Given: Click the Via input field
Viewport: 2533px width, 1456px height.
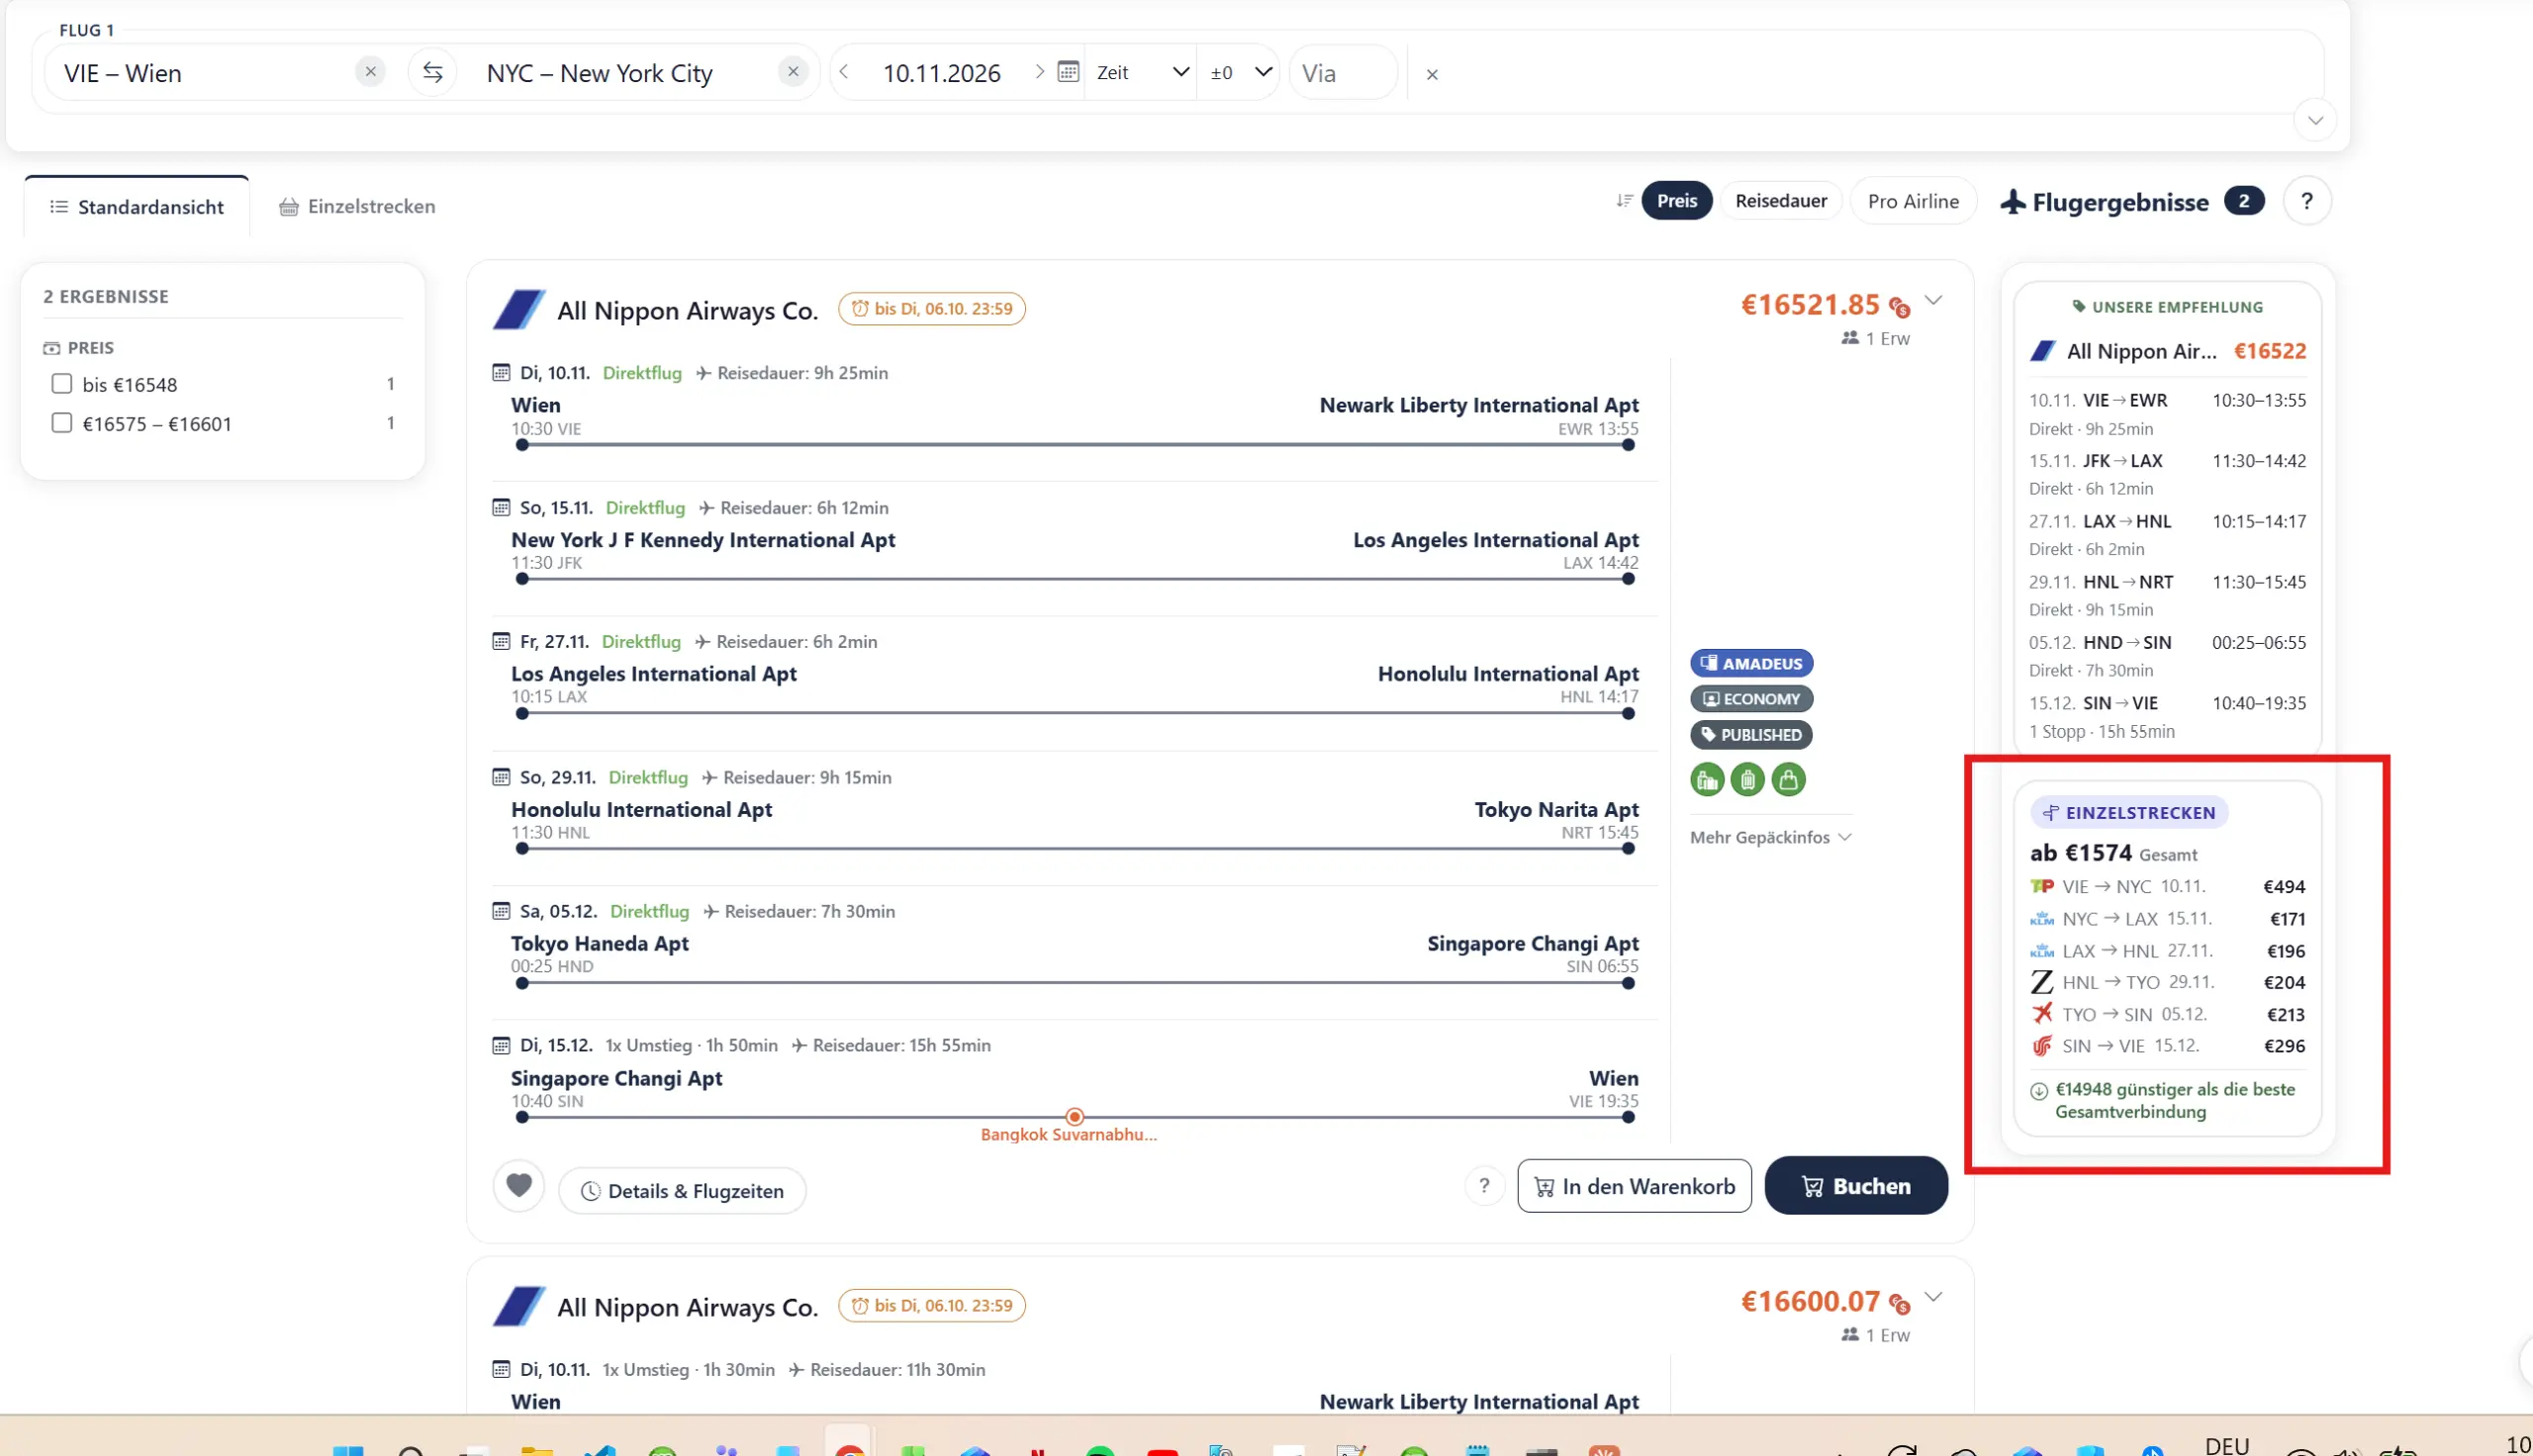Looking at the screenshot, I should (x=1341, y=73).
